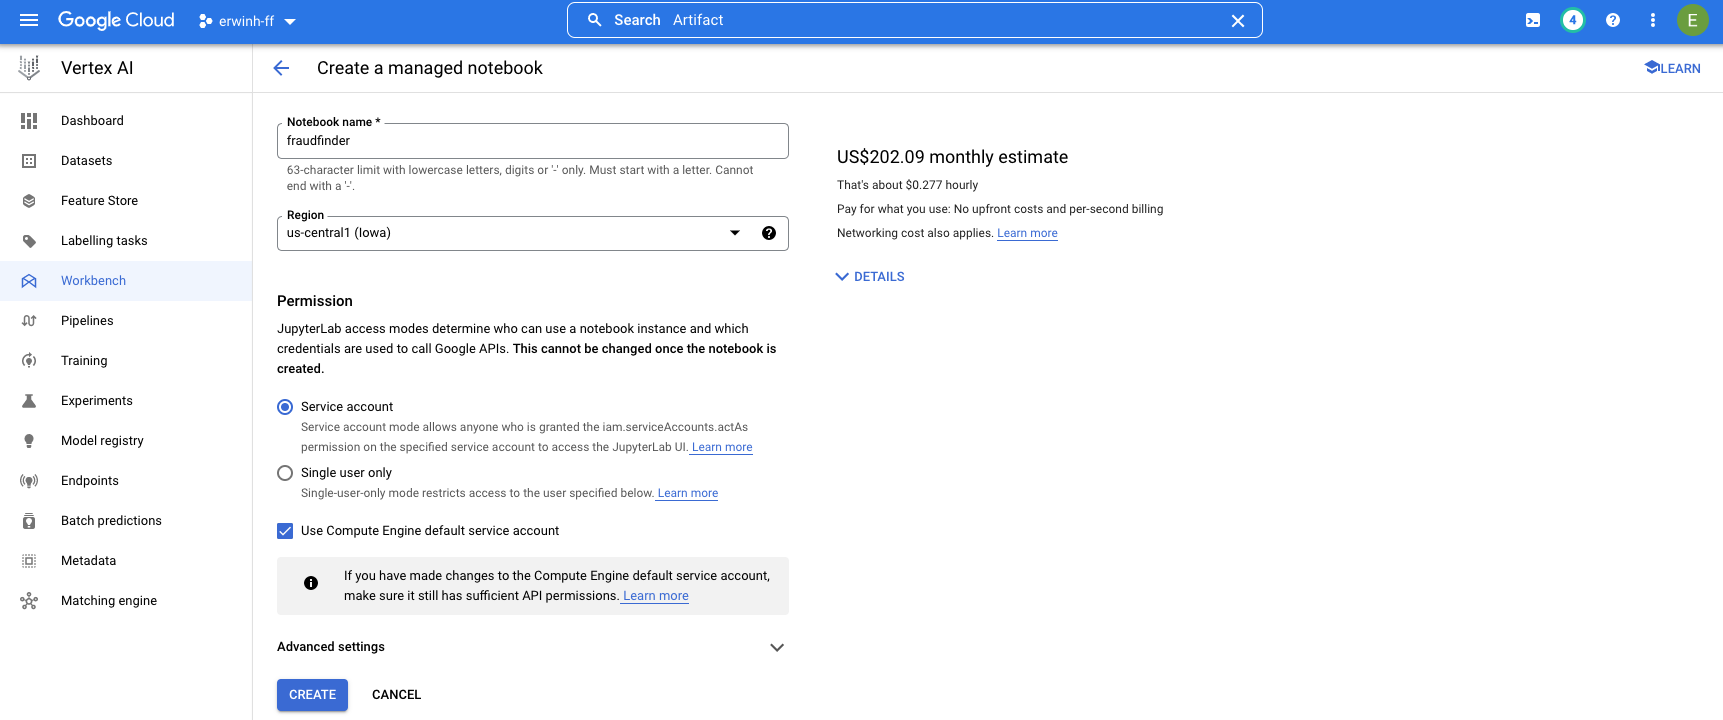Edit the Notebook name field
The image size is (1723, 720).
tap(532, 140)
